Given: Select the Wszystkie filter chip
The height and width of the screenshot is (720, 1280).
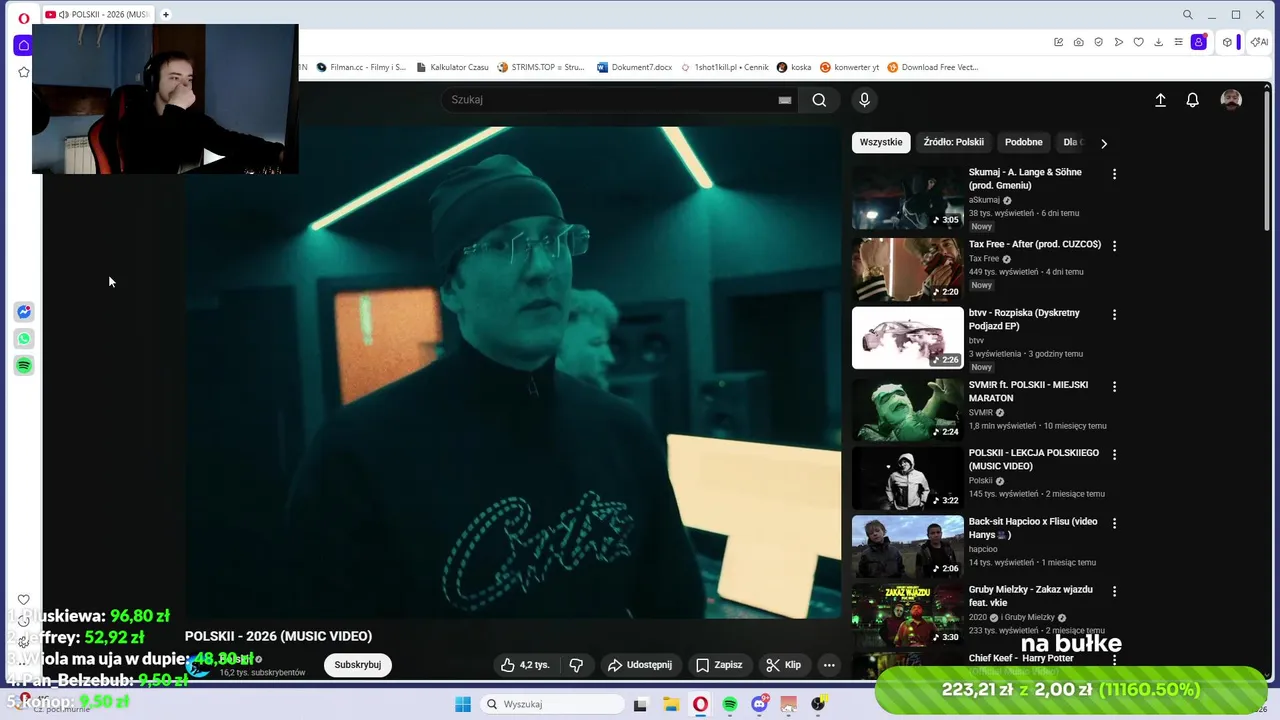Looking at the screenshot, I should (881, 142).
